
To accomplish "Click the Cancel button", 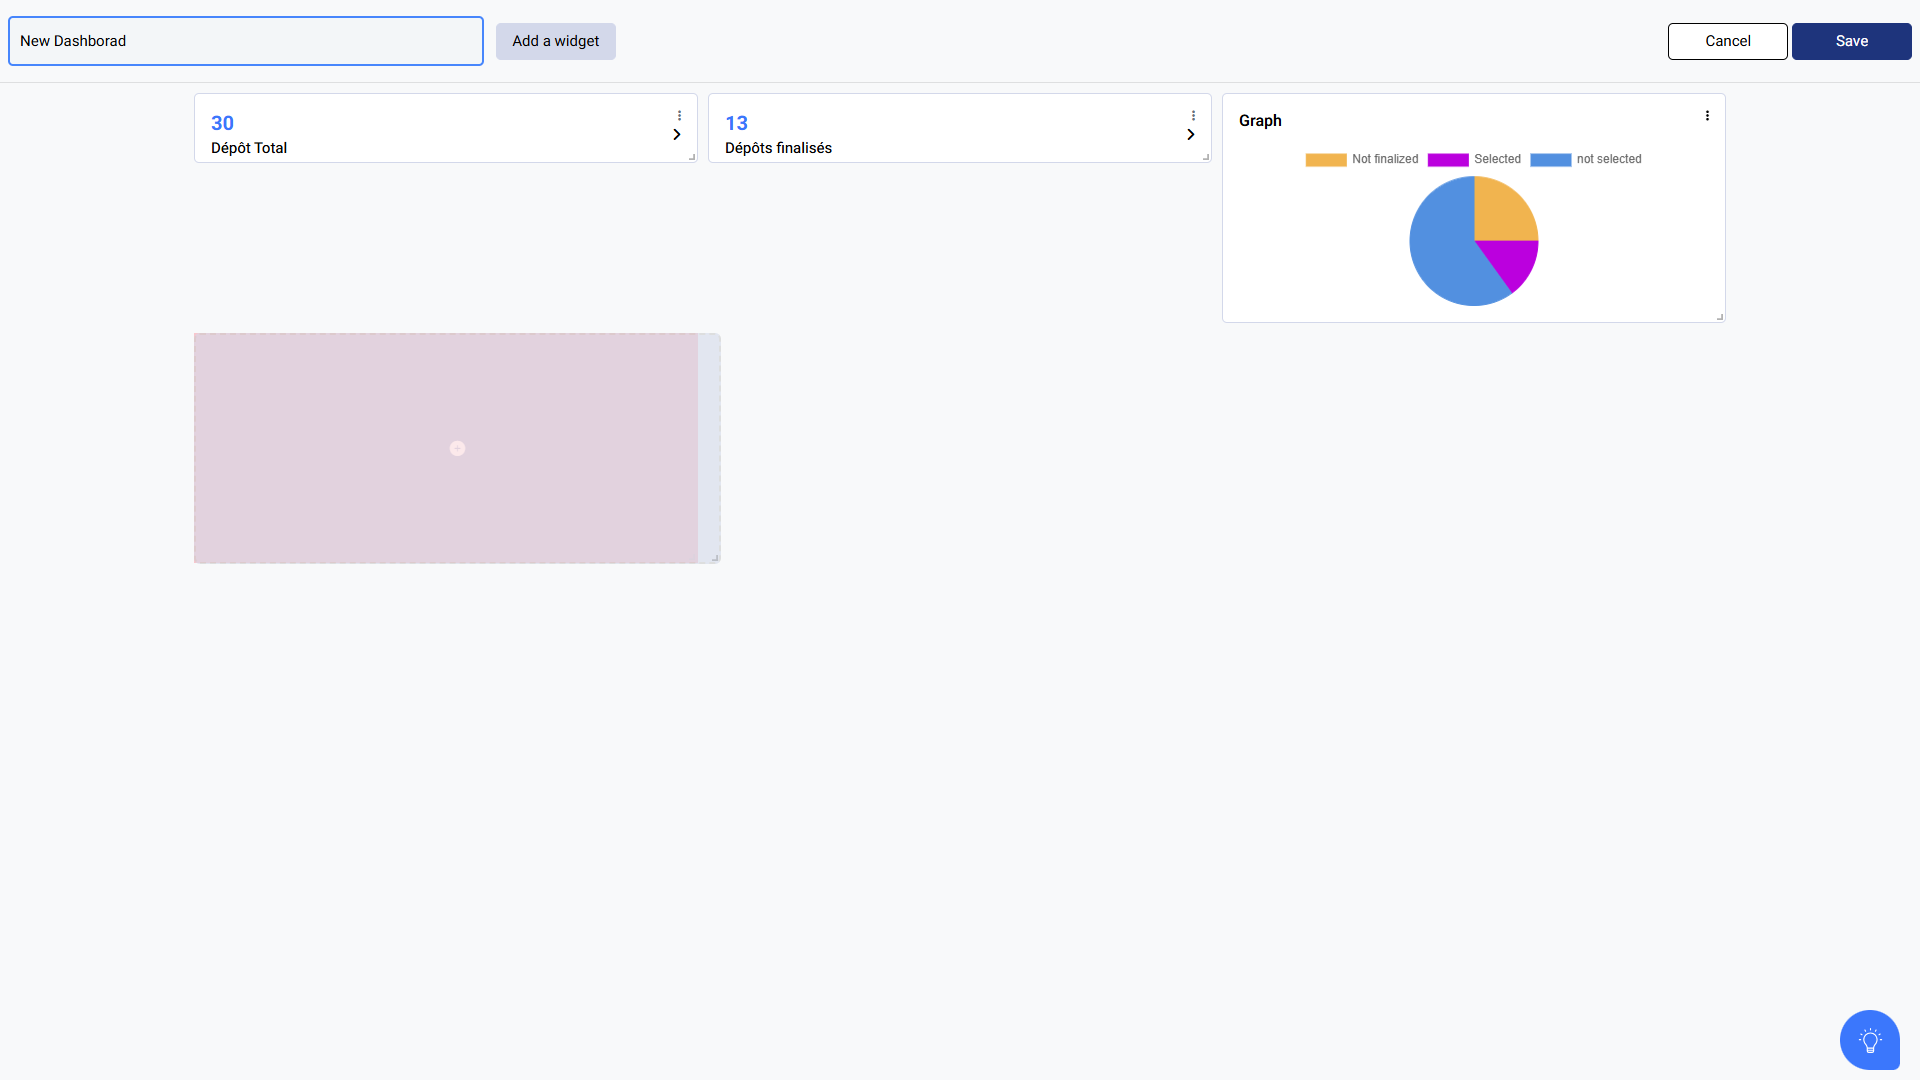I will (1727, 41).
